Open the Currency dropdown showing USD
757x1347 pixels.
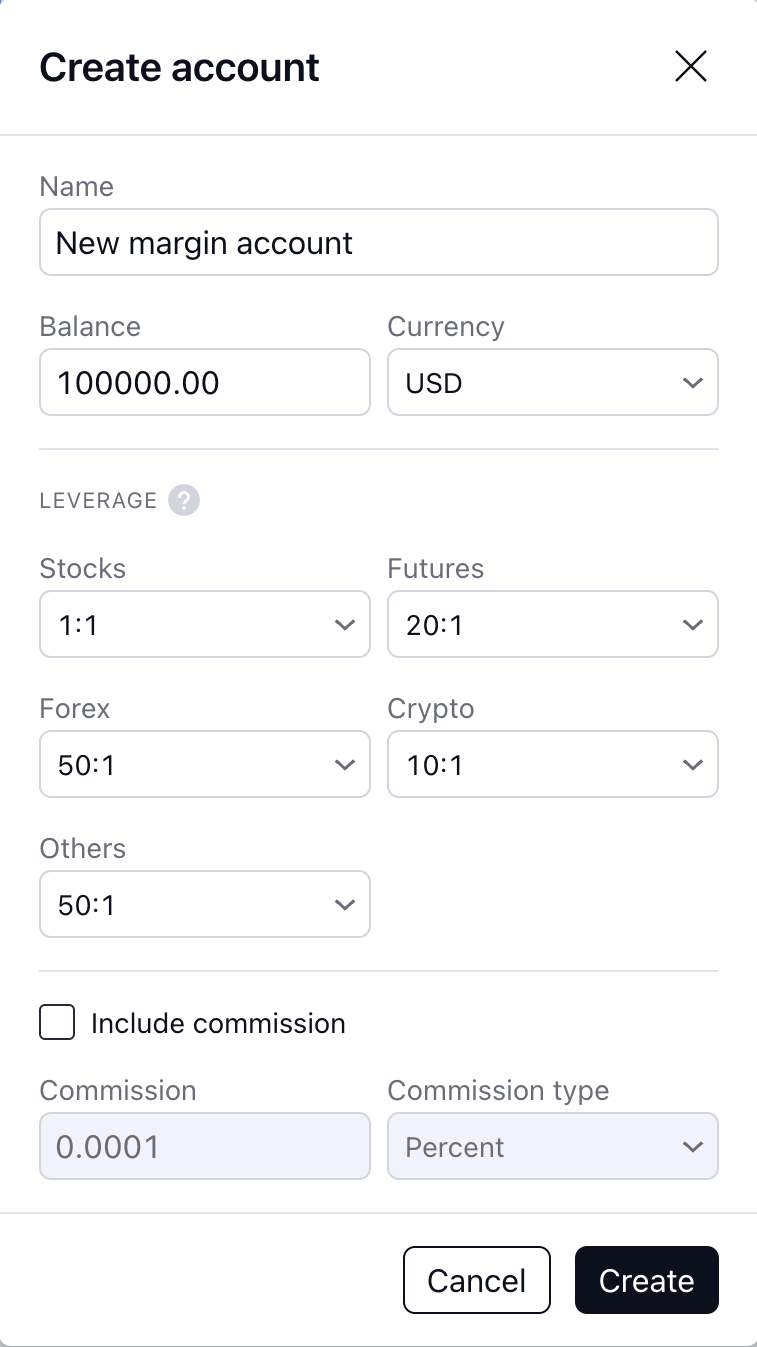click(552, 382)
